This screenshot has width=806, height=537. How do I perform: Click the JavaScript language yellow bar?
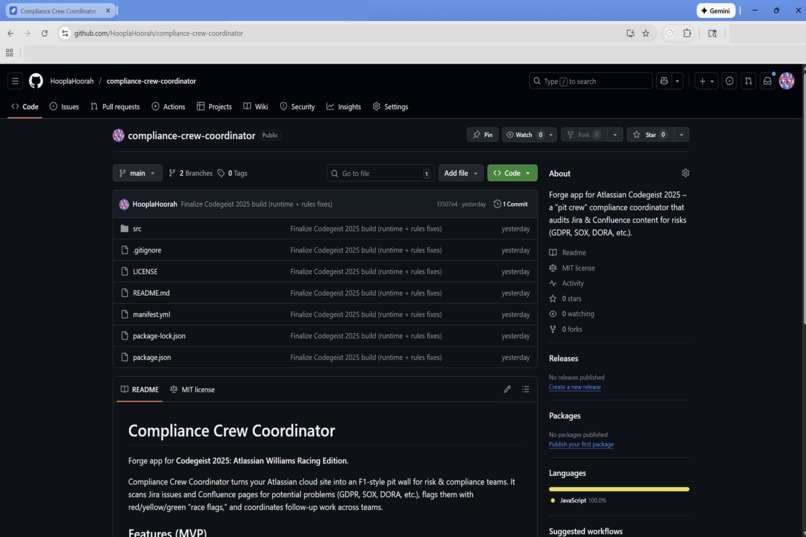tap(619, 489)
